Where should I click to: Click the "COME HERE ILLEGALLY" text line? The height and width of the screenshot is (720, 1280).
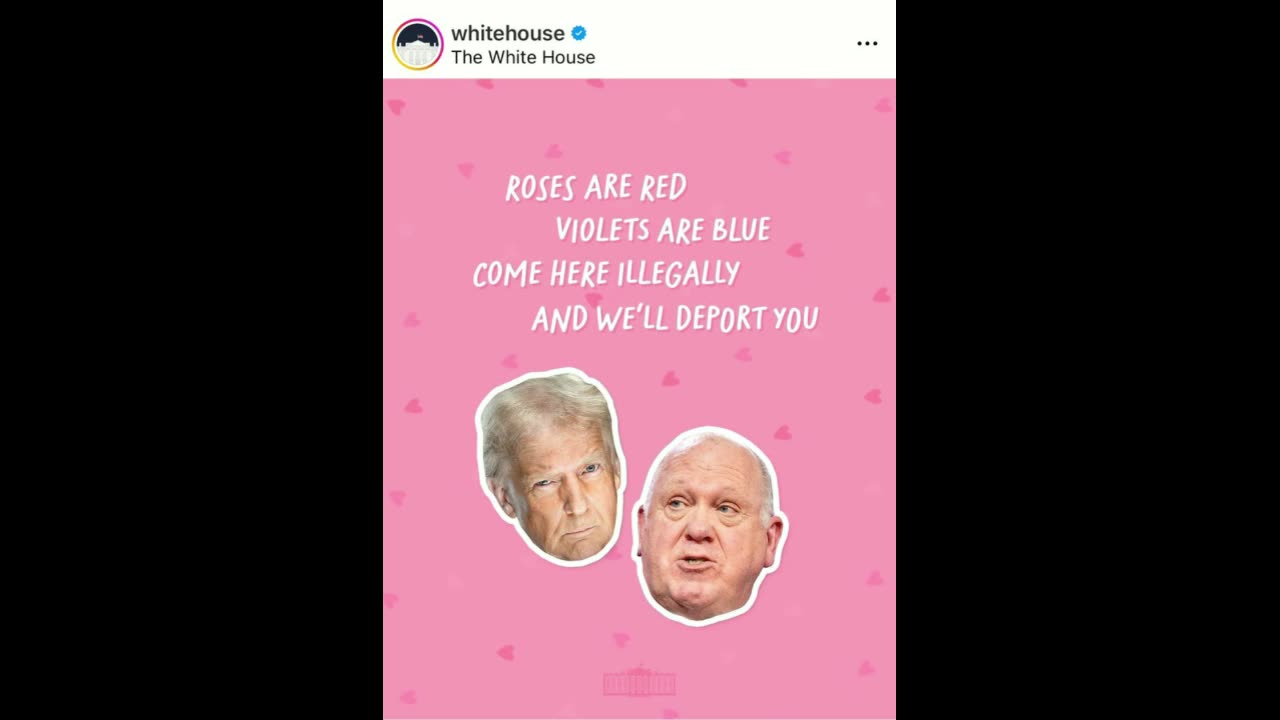coord(606,273)
